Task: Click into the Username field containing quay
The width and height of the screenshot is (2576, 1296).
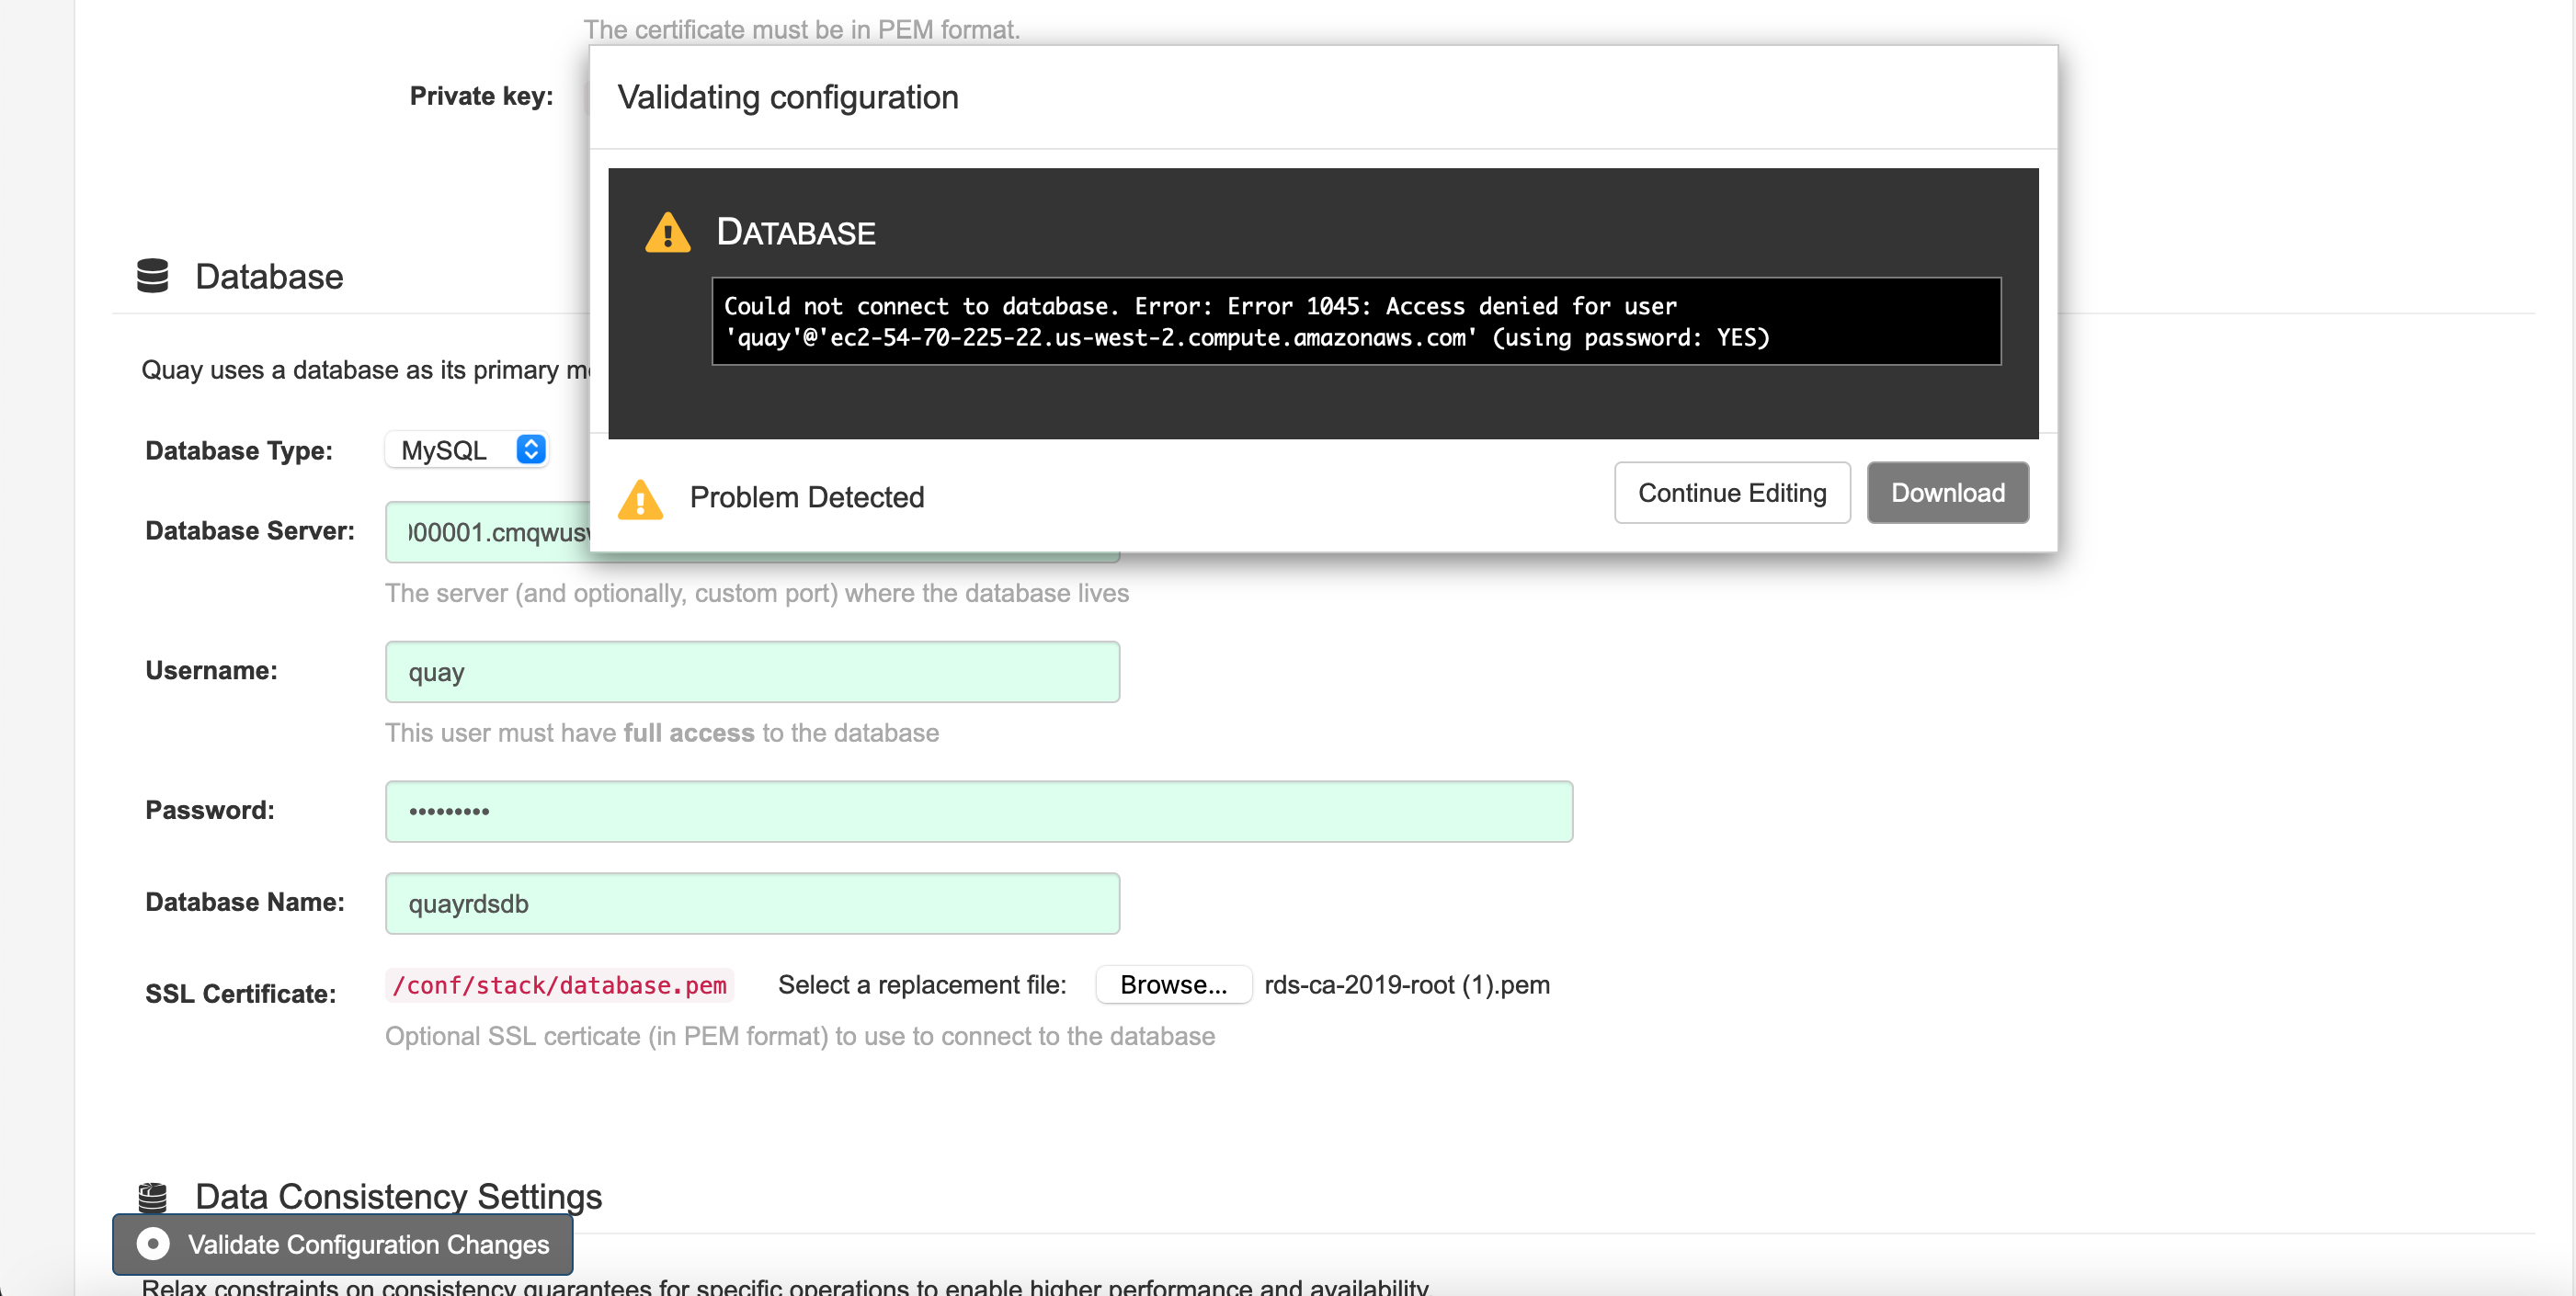Action: pos(752,672)
